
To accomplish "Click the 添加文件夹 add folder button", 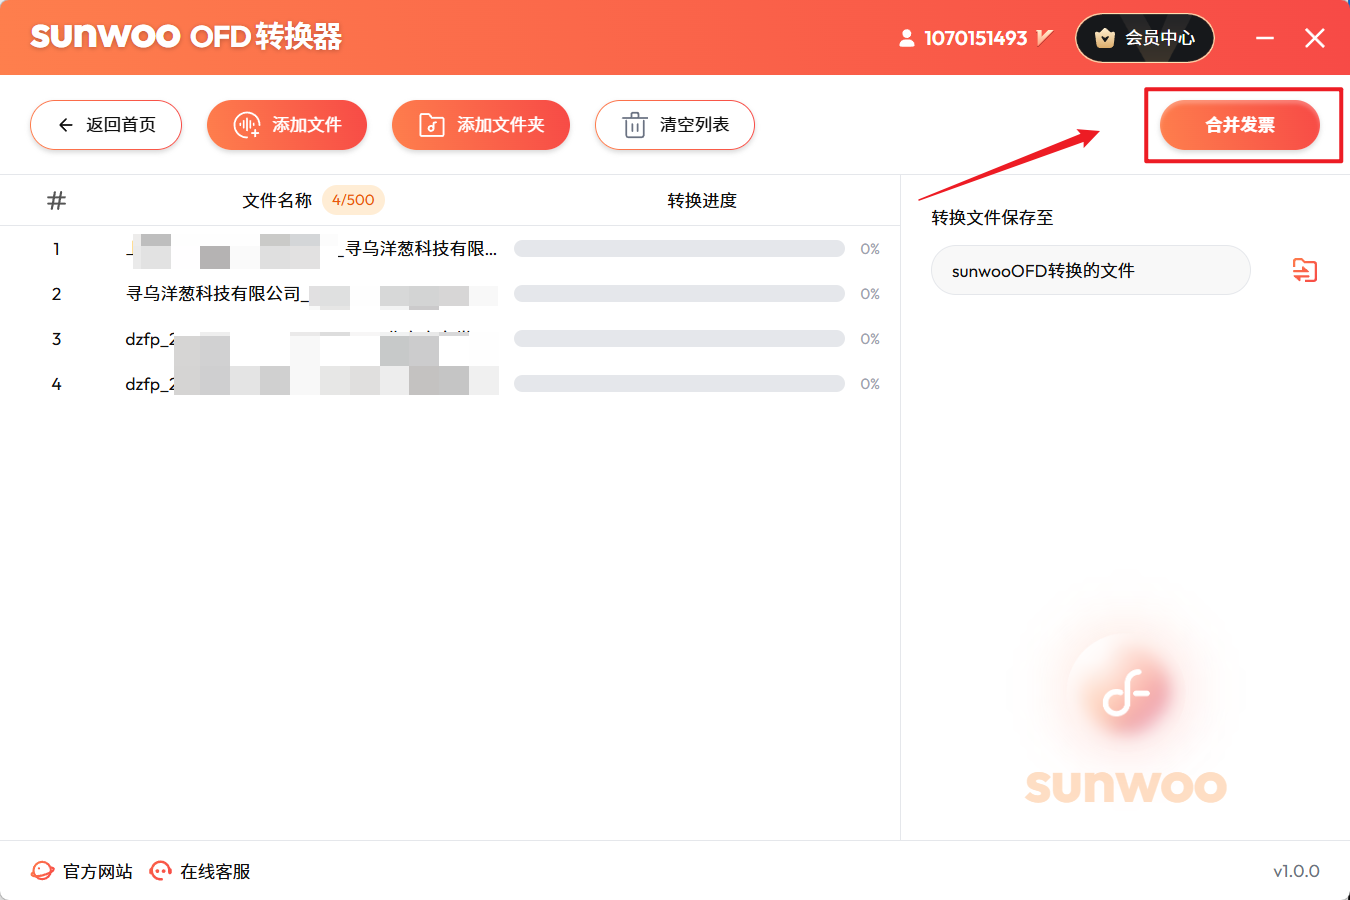I will tap(481, 125).
